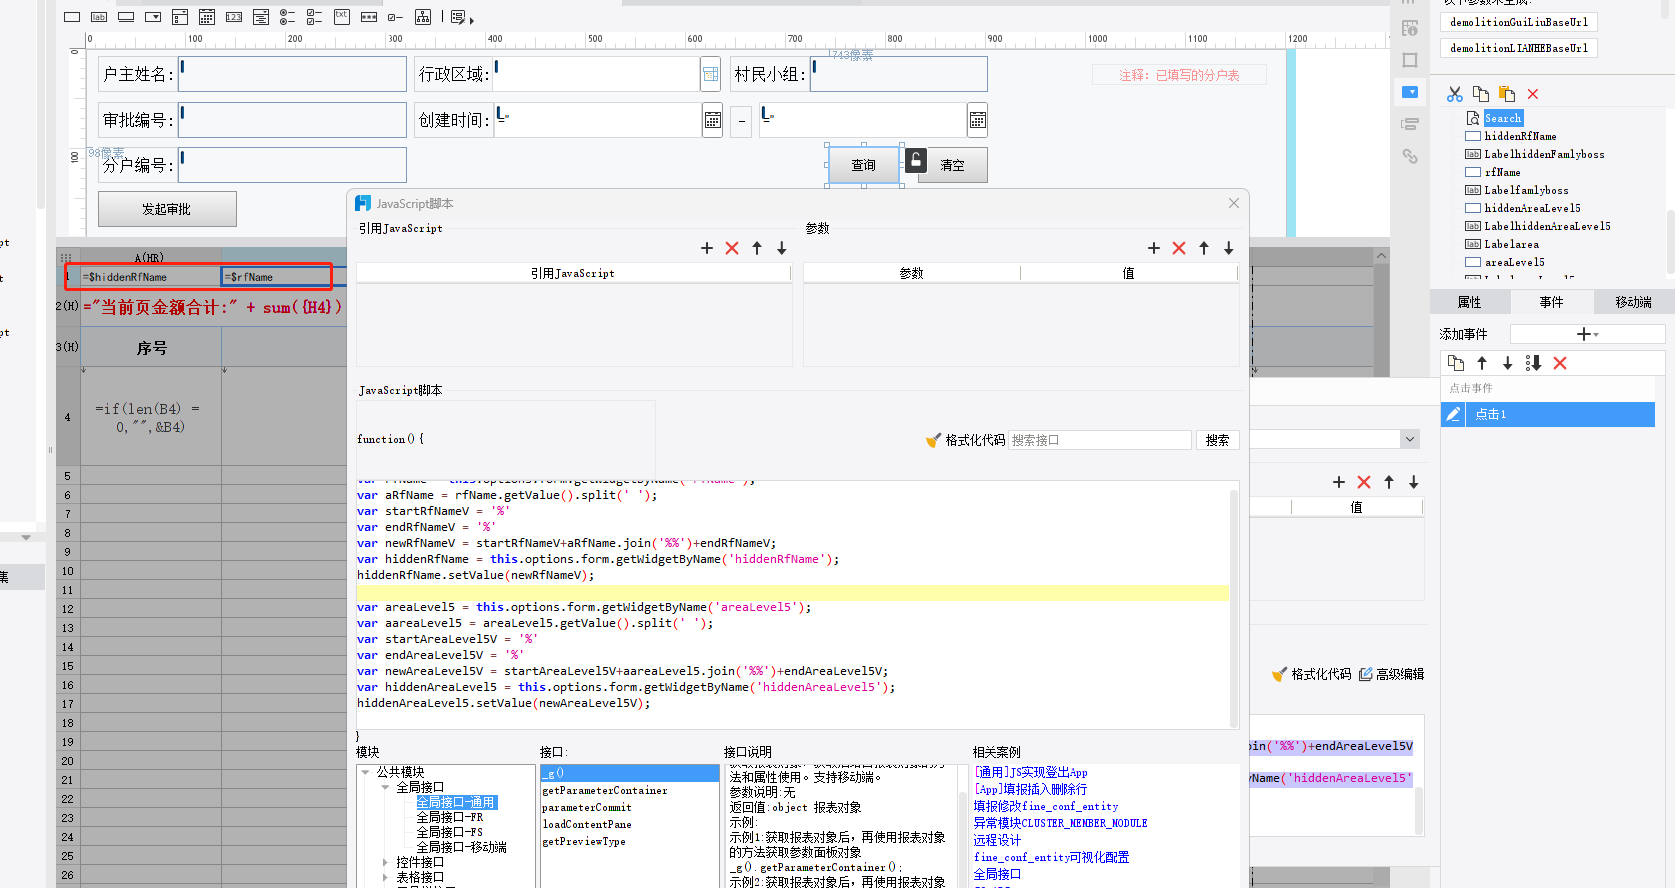1675x888 pixels.
Task: Click the cut icon above widget tree
Action: (x=1455, y=94)
